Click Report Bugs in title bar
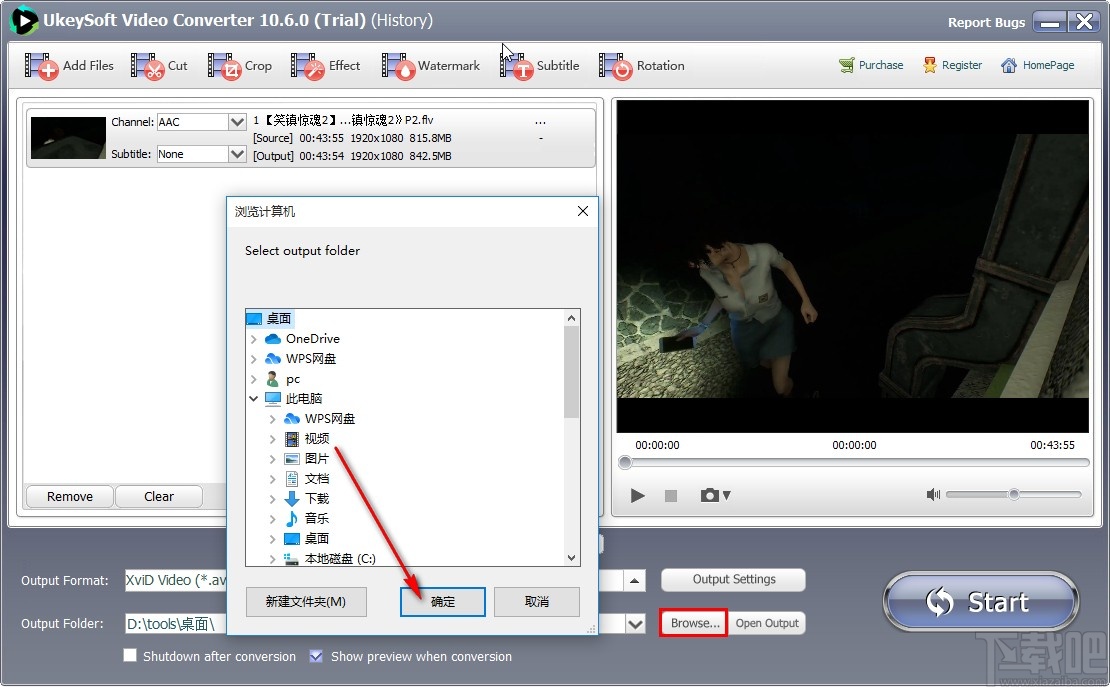Image resolution: width=1110 pixels, height=687 pixels. (x=986, y=22)
